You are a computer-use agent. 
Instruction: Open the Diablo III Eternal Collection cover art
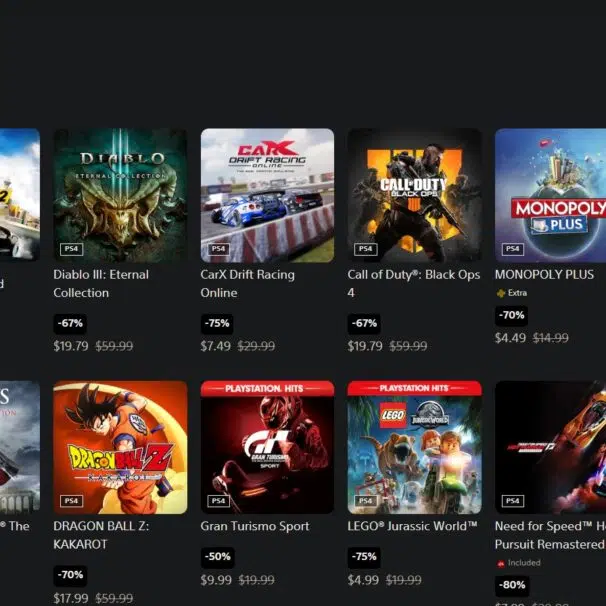[120, 196]
